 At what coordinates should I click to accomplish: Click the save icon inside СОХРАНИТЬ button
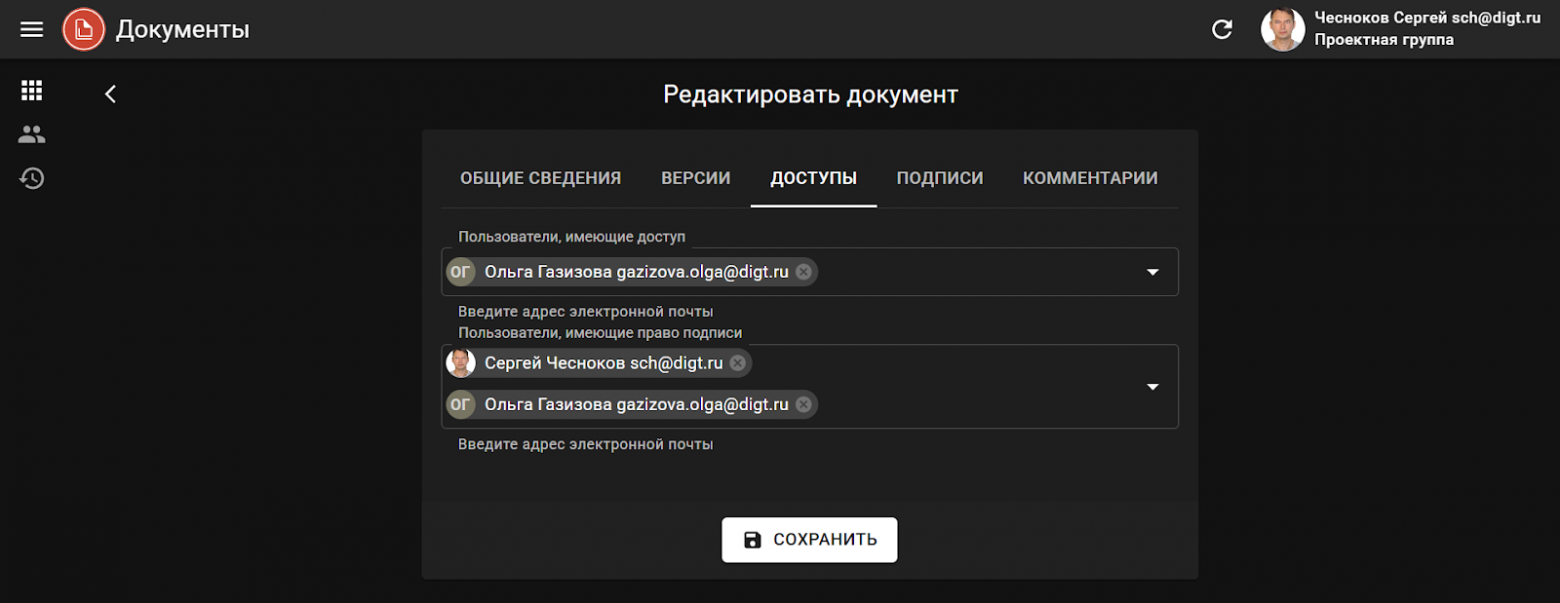[753, 539]
